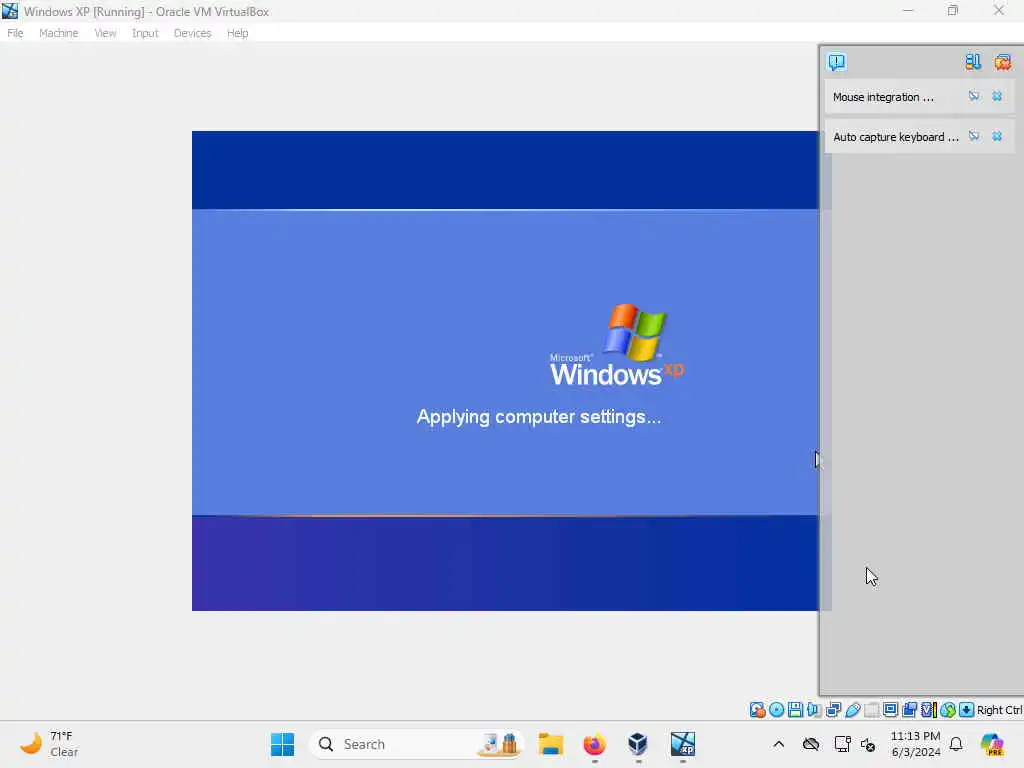Click the muted volume tray icon
This screenshot has height=768, width=1024.
(868, 744)
